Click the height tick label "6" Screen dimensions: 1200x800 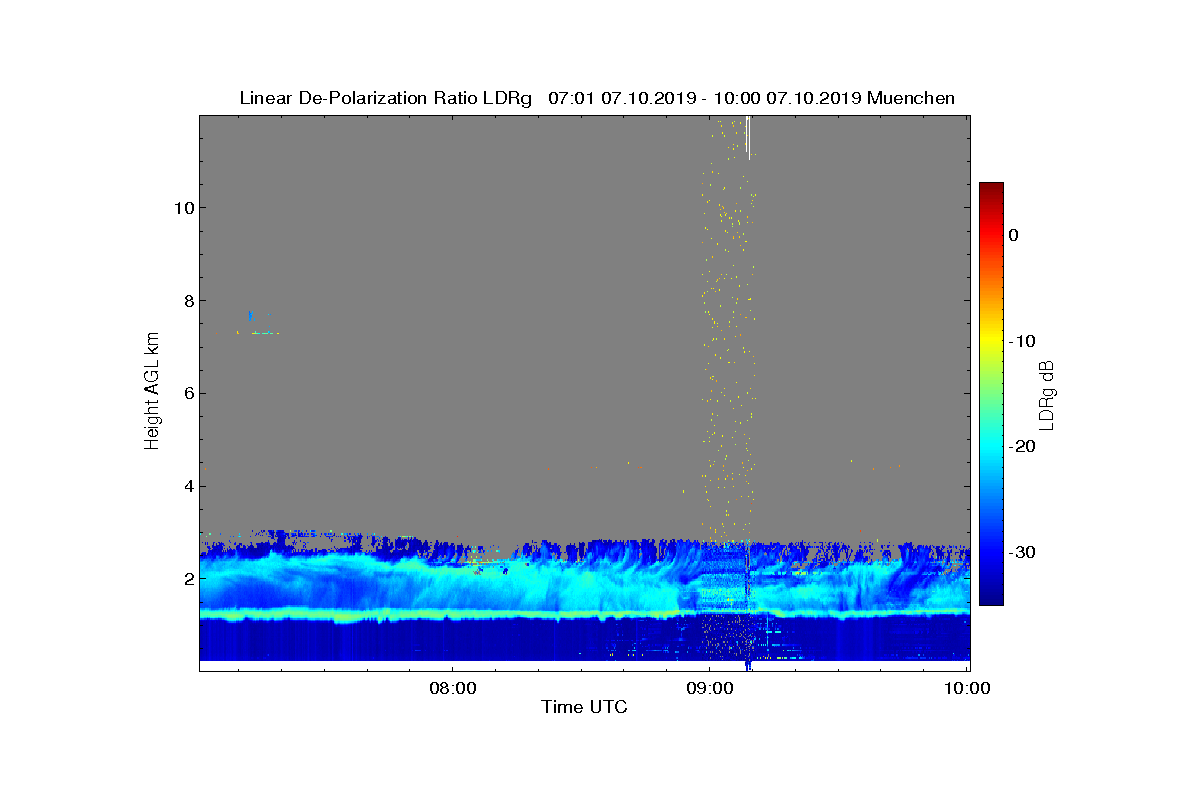[187, 394]
